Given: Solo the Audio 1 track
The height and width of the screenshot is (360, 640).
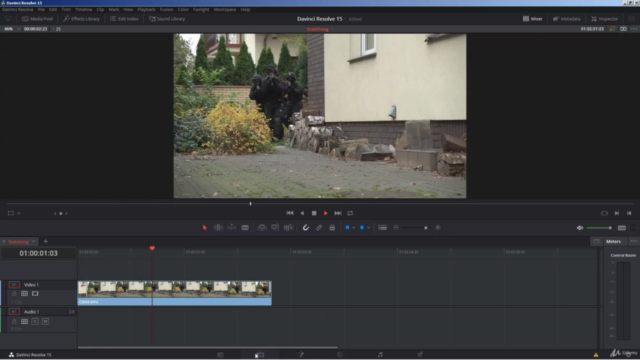Looking at the screenshot, I should click(35, 322).
